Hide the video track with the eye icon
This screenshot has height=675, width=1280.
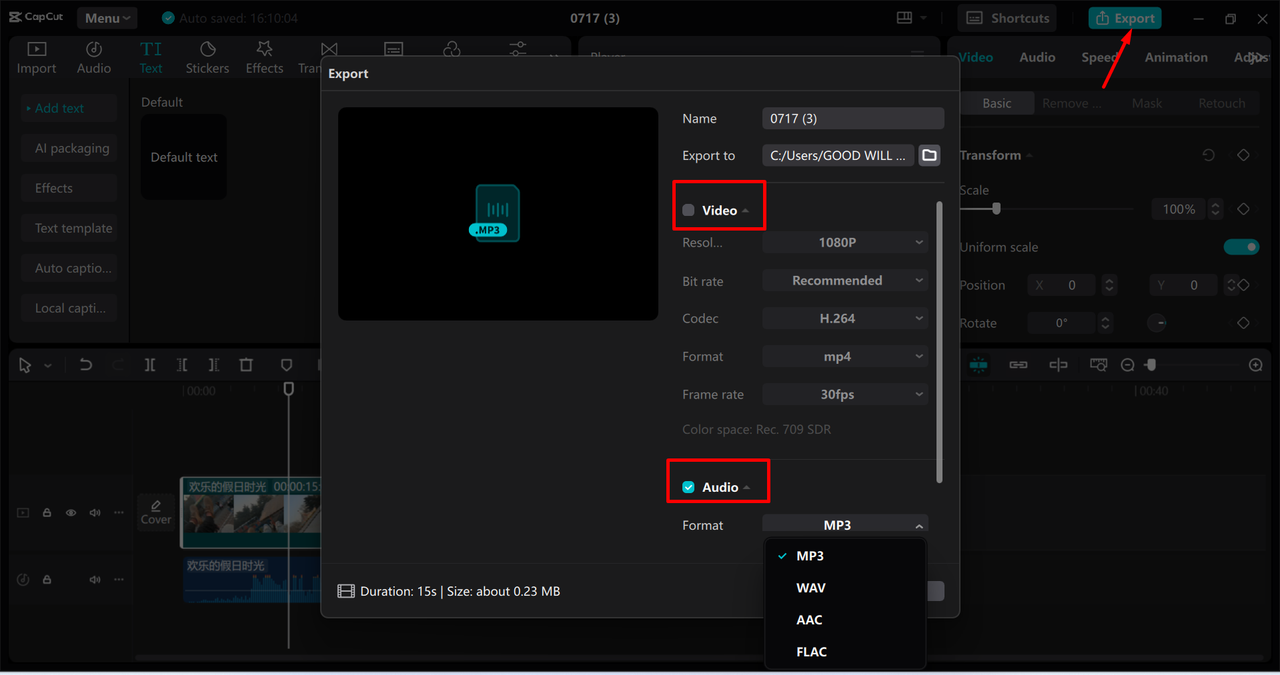pyautogui.click(x=71, y=513)
